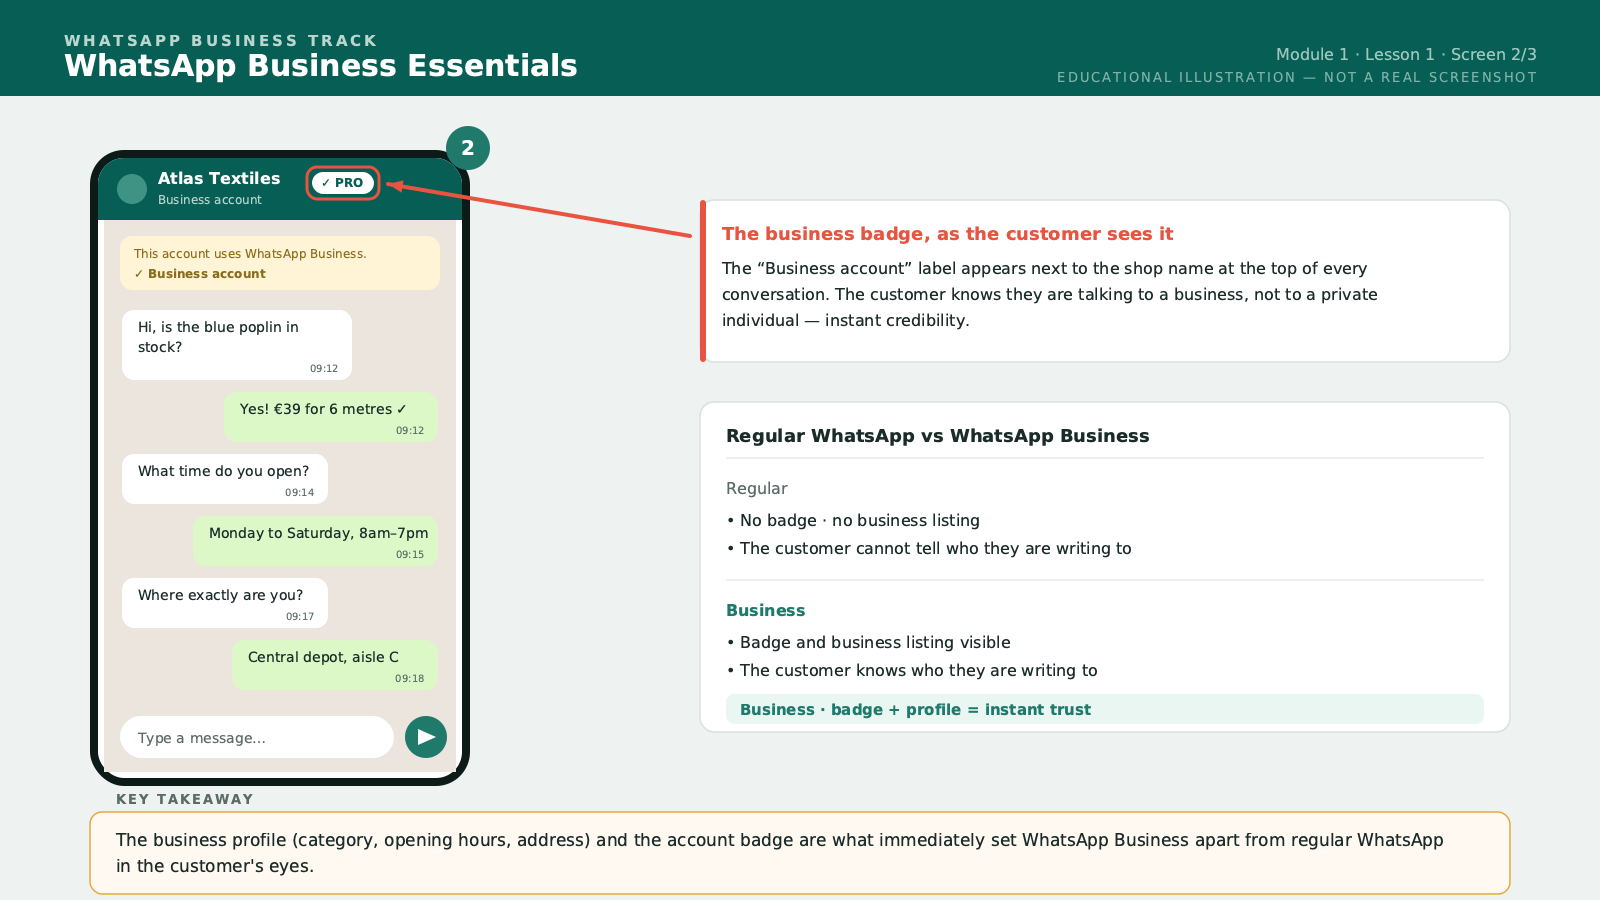This screenshot has width=1600, height=900.
Task: Click the message 'Hi, is the blue poplin in stock?'
Action: point(237,345)
